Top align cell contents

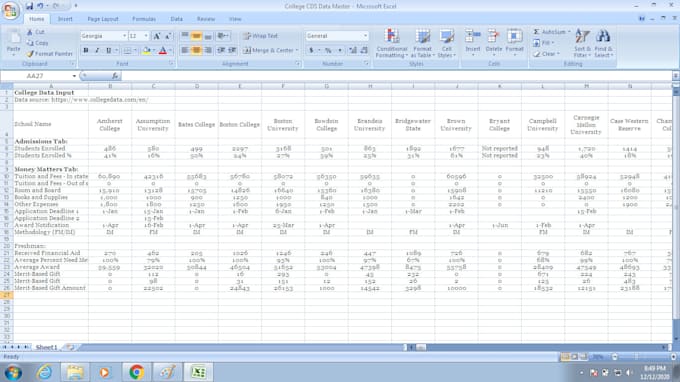(x=185, y=36)
